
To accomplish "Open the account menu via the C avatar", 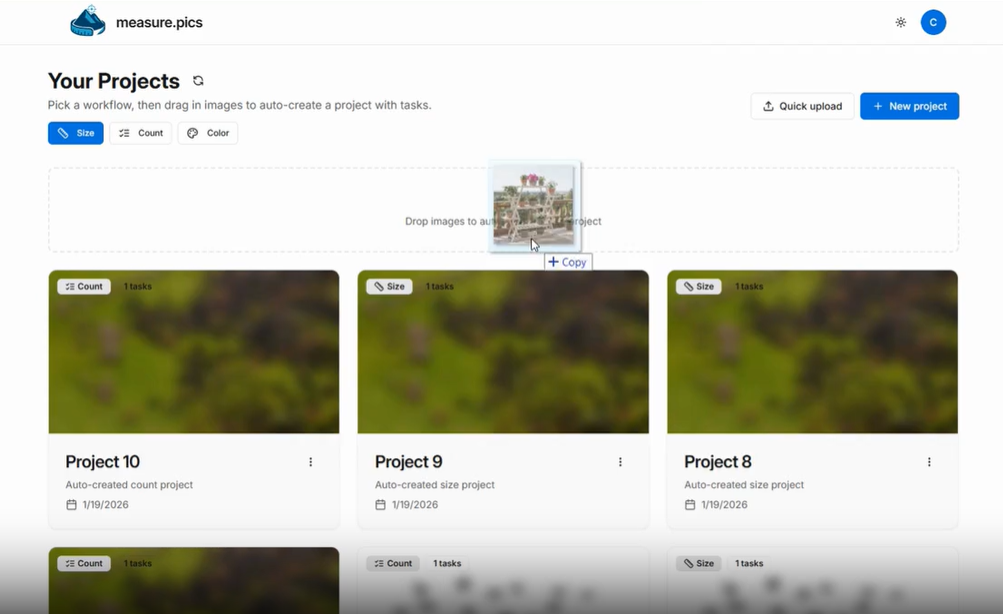I will click(x=932, y=21).
